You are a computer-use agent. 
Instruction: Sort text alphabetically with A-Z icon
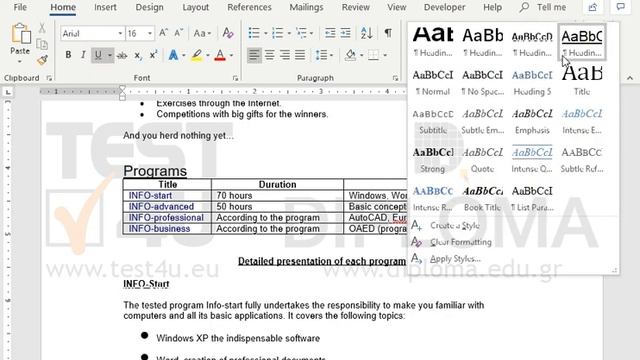[367, 33]
